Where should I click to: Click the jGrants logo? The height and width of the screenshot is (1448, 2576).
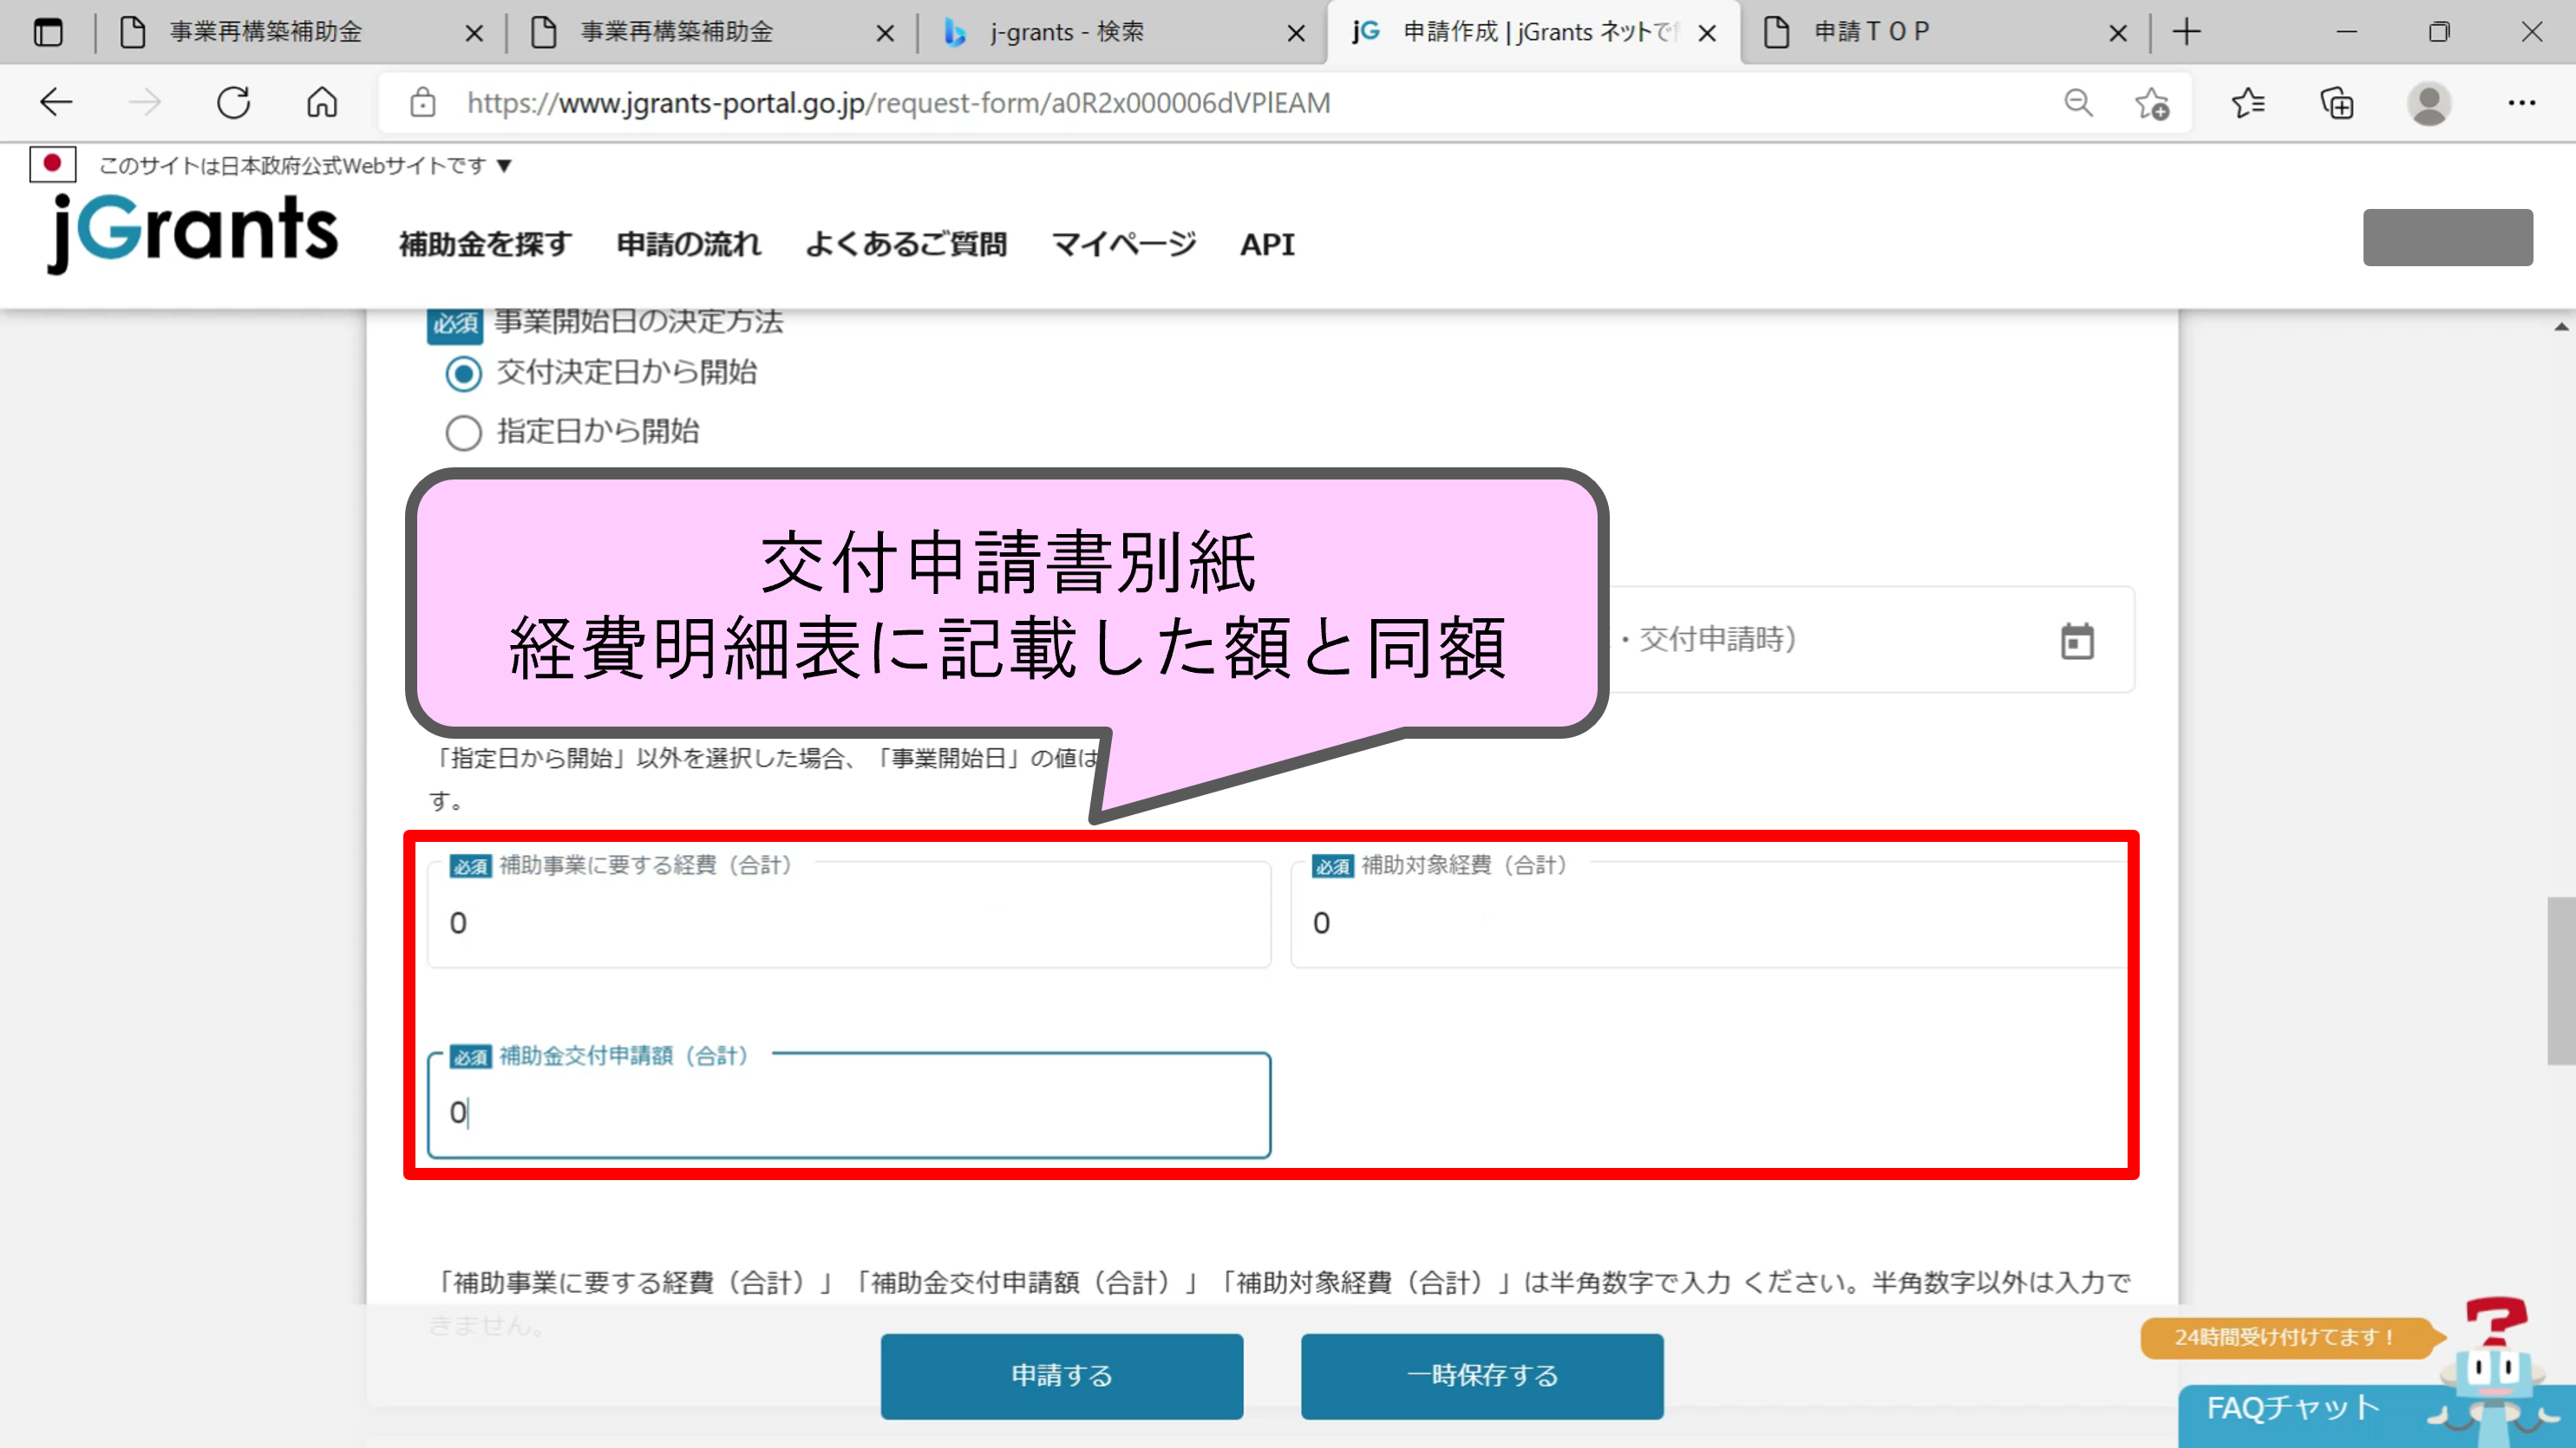pyautogui.click(x=193, y=232)
